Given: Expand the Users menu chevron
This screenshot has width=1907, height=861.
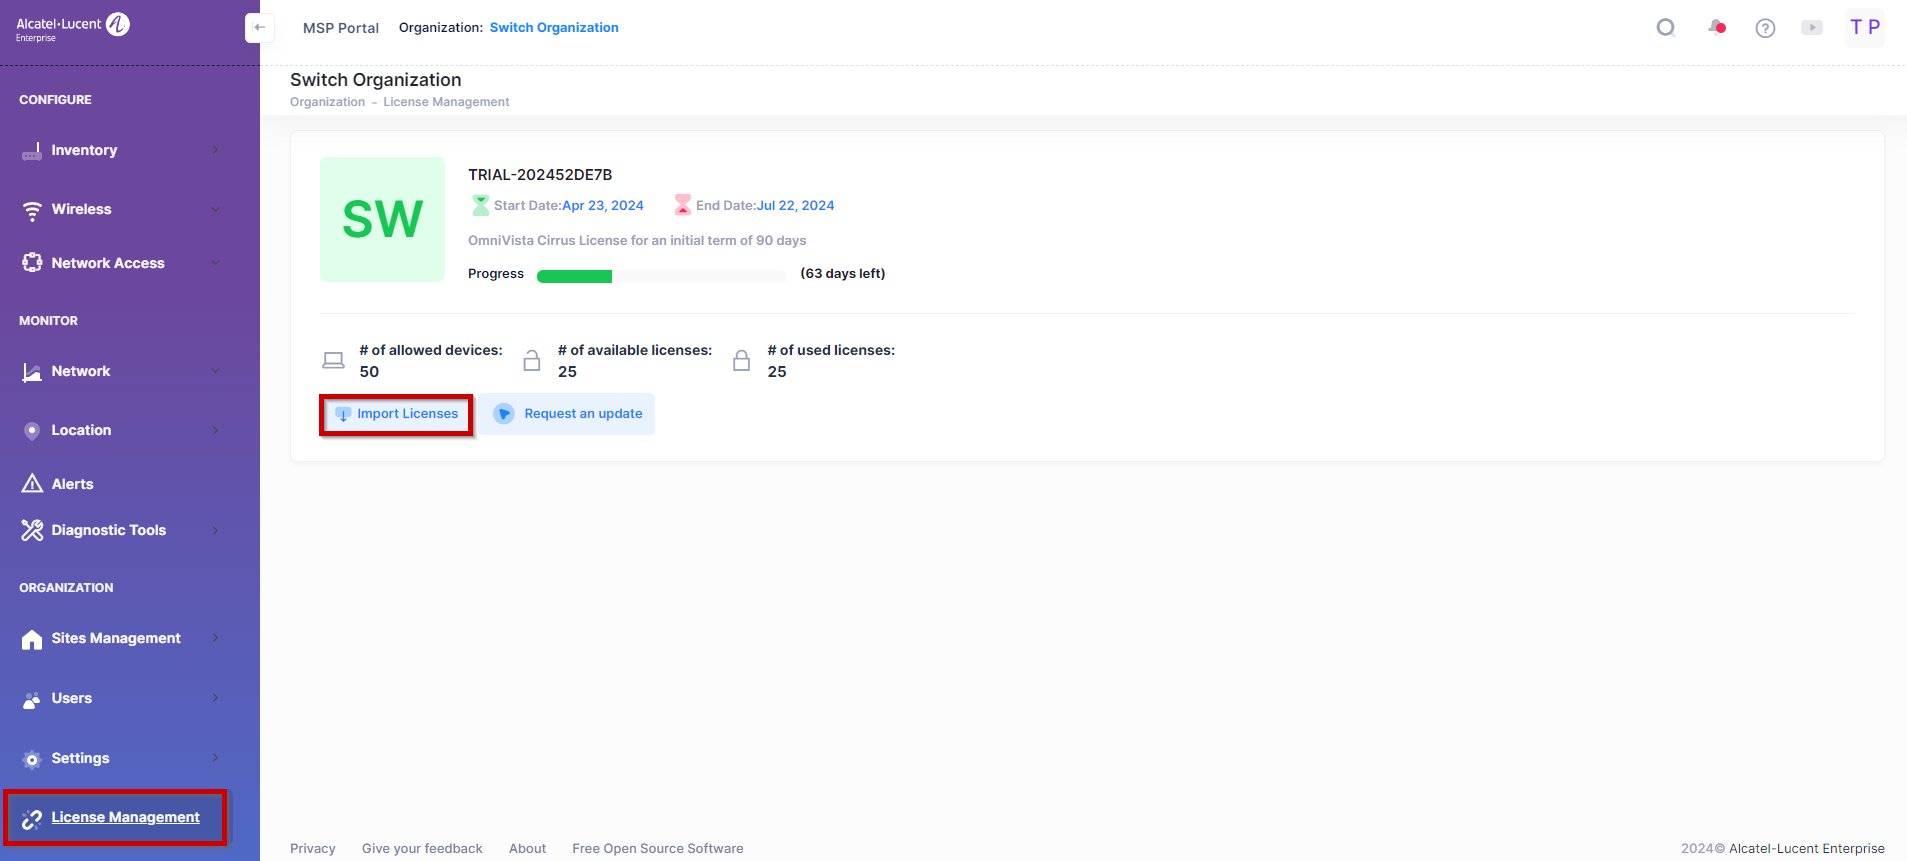Looking at the screenshot, I should pyautogui.click(x=215, y=698).
